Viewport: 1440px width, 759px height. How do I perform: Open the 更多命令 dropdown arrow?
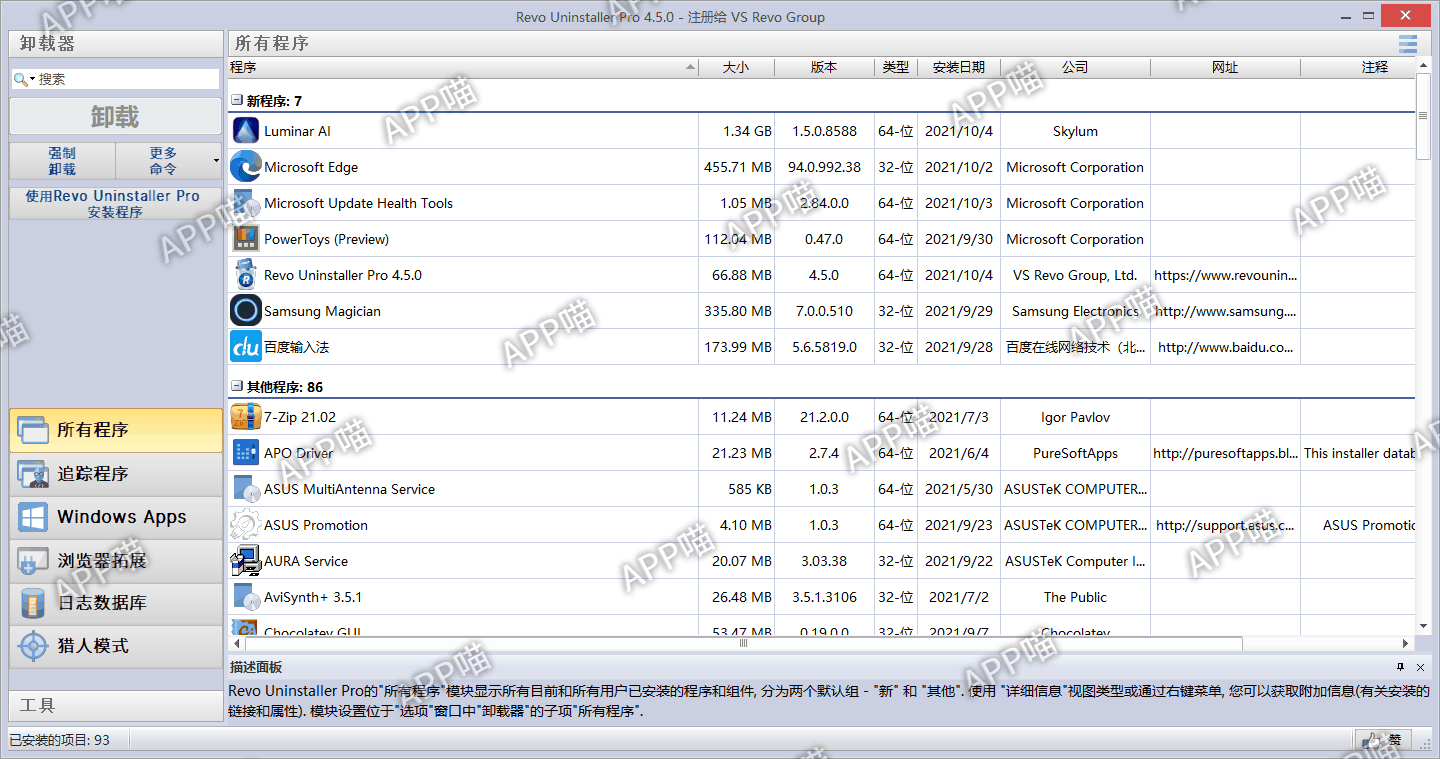(x=216, y=161)
